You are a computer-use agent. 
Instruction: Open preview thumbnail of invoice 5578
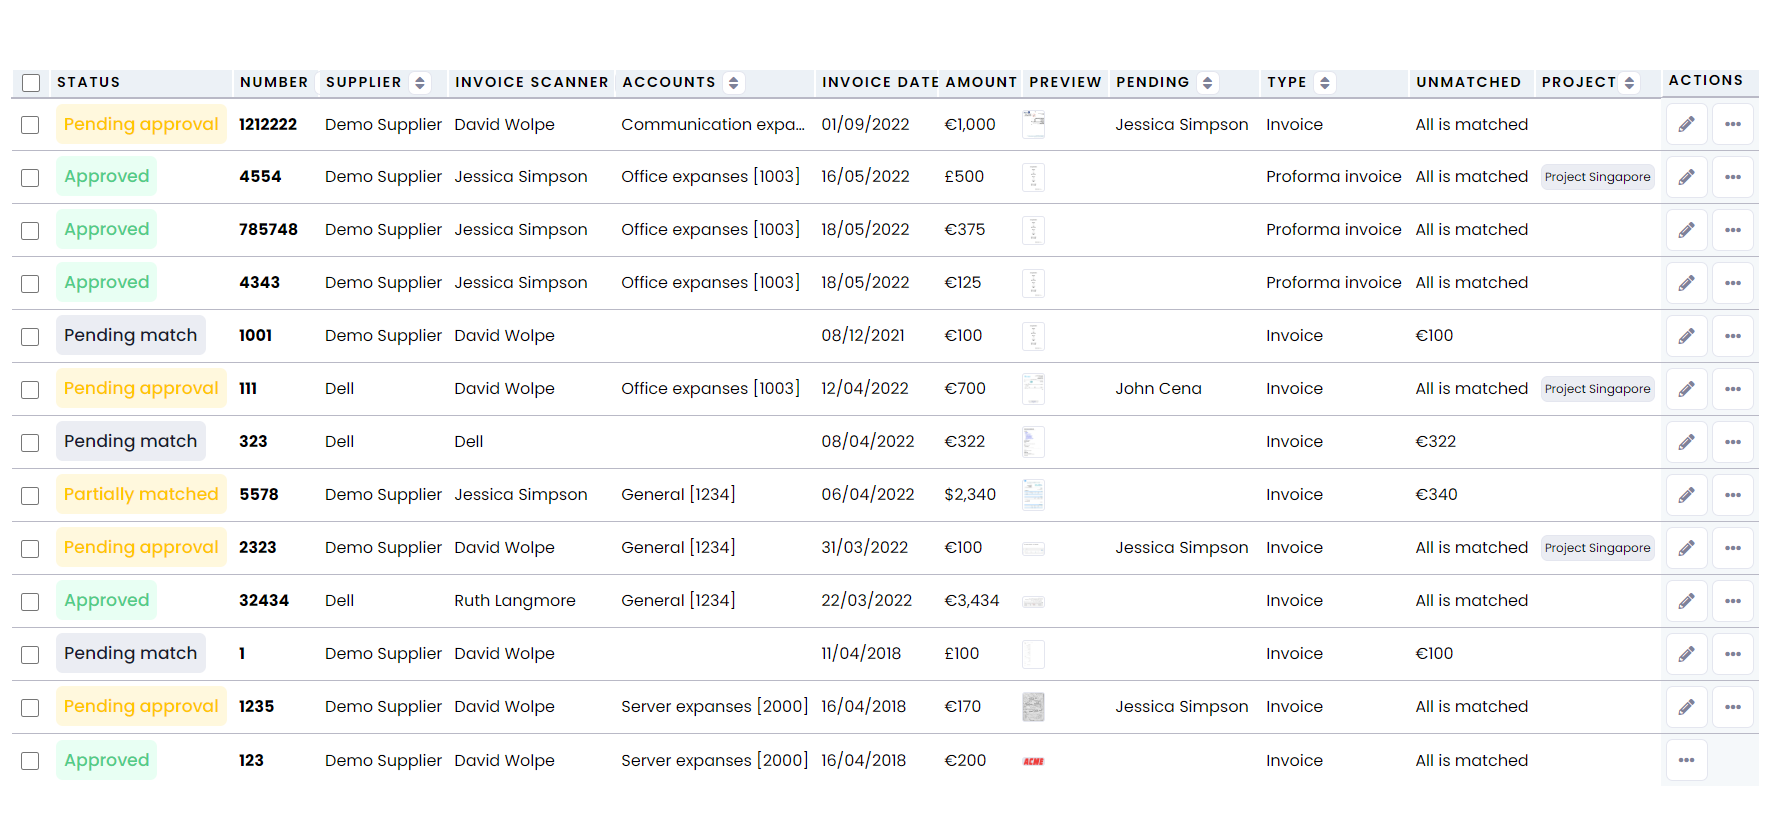pos(1034,494)
